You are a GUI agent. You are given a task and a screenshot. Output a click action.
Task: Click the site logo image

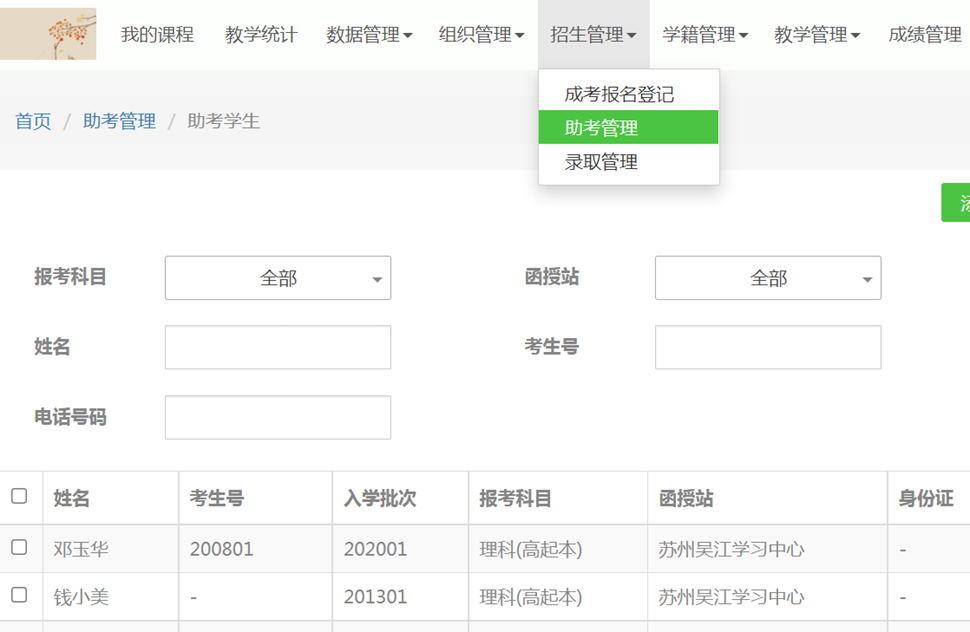[48, 33]
